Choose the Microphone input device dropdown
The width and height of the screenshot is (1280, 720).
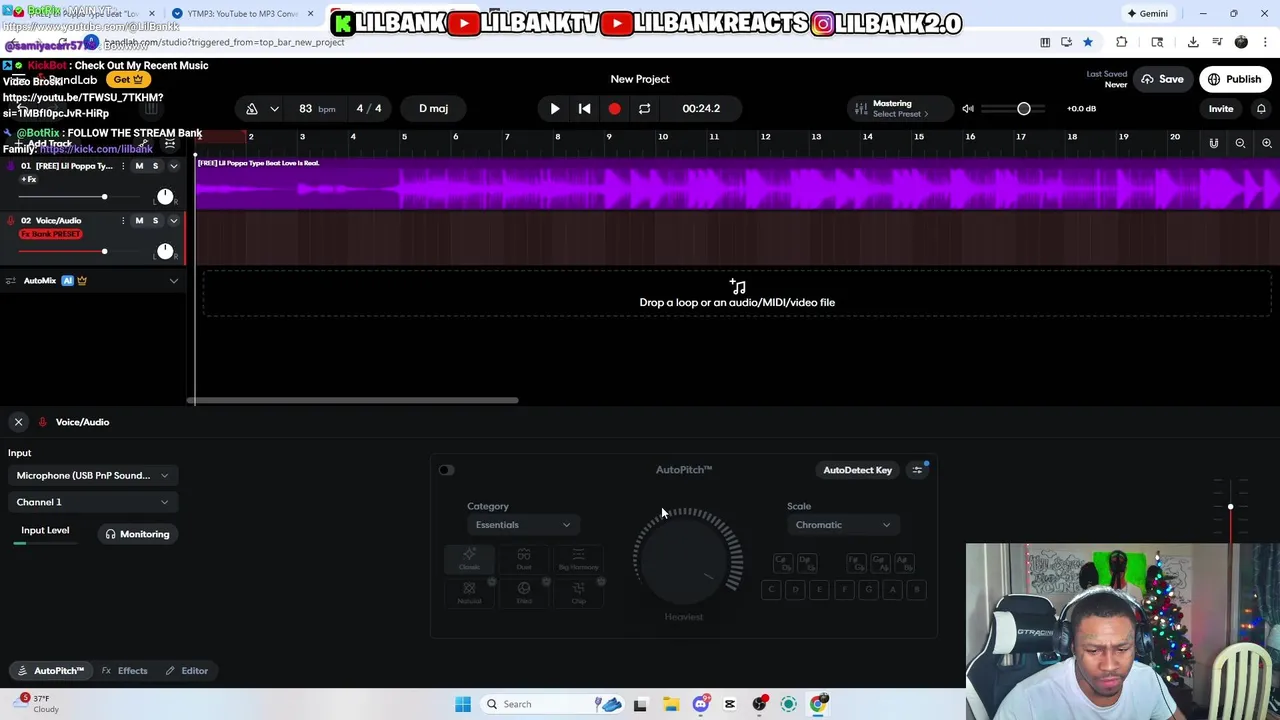coord(92,476)
